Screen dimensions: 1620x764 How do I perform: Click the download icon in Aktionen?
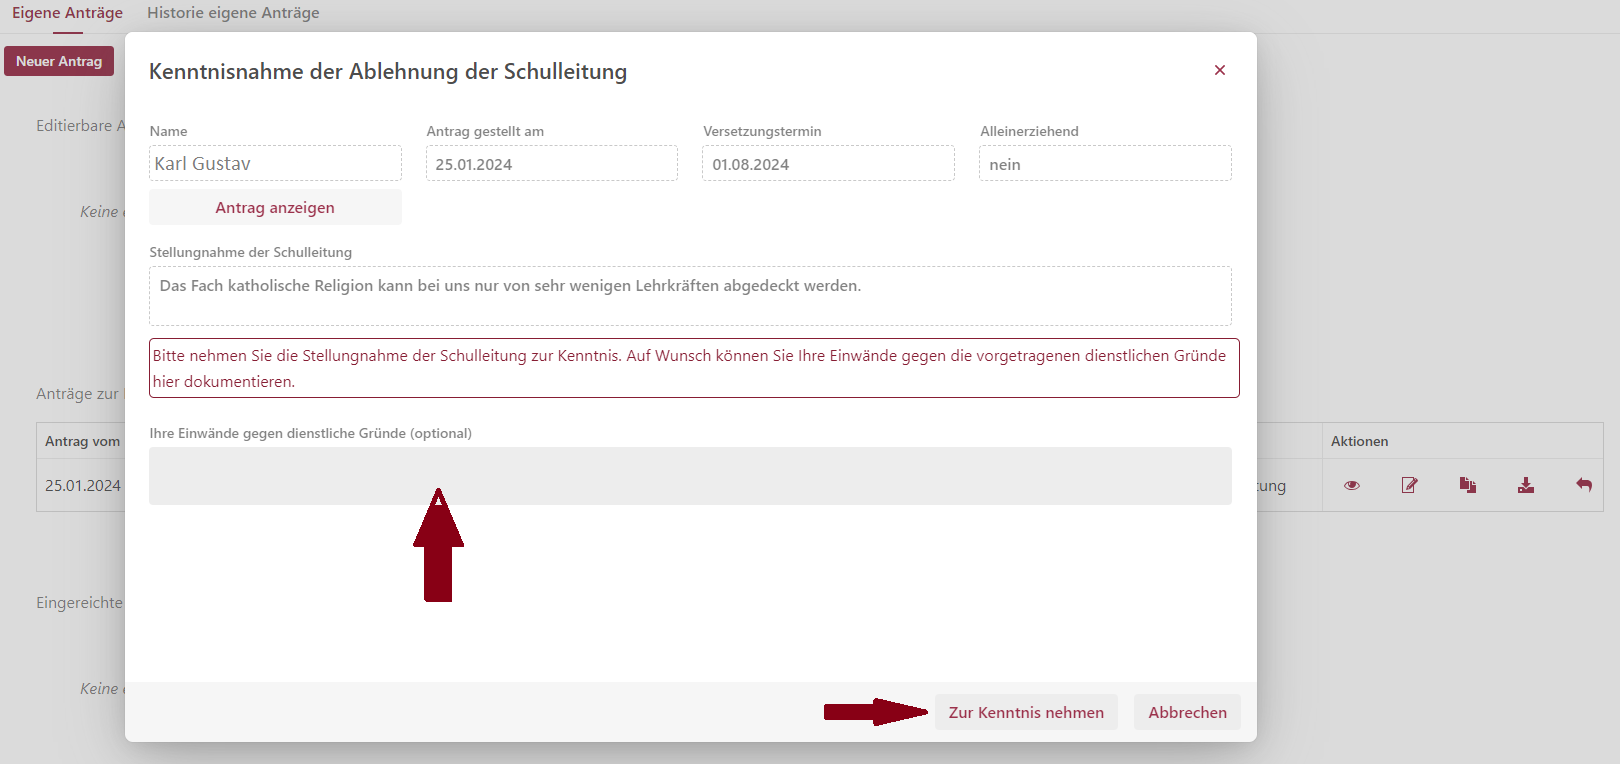[x=1526, y=486]
